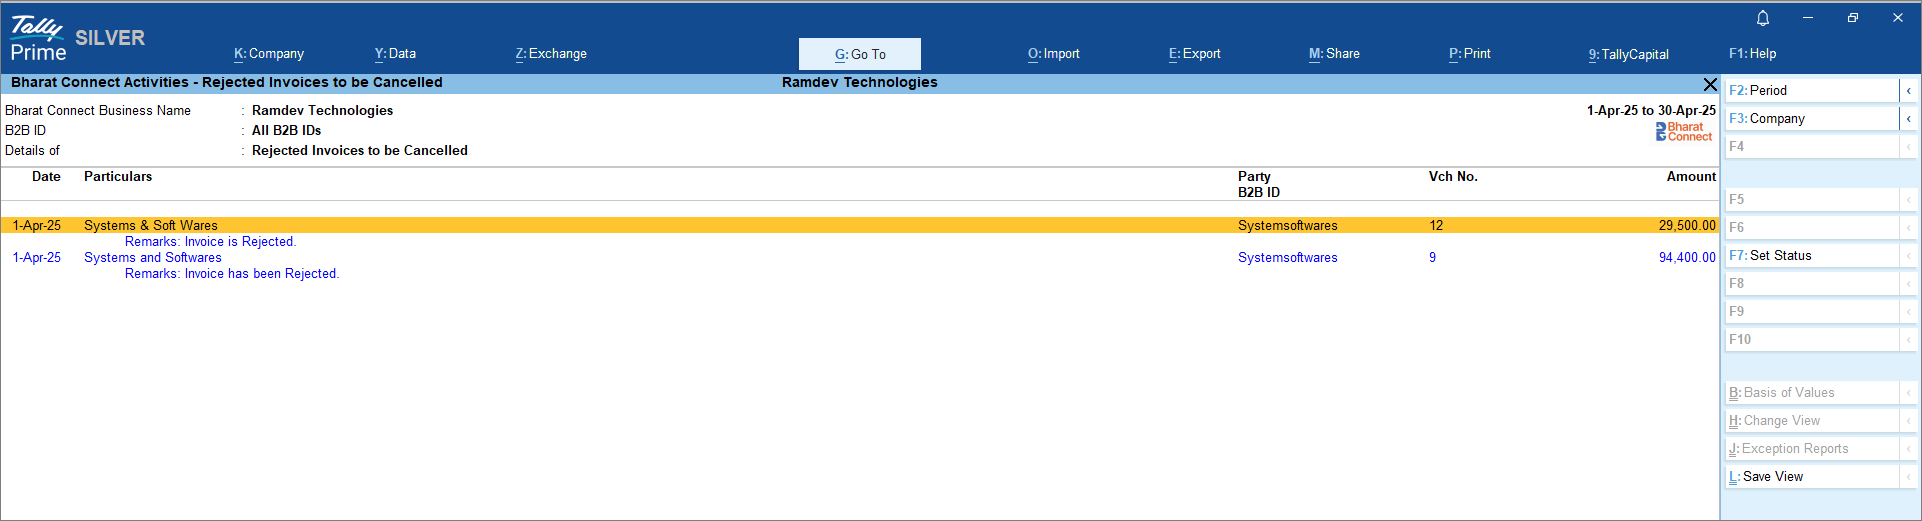This screenshot has width=1922, height=521.
Task: Click the Bharat Connect logo
Action: click(1684, 131)
